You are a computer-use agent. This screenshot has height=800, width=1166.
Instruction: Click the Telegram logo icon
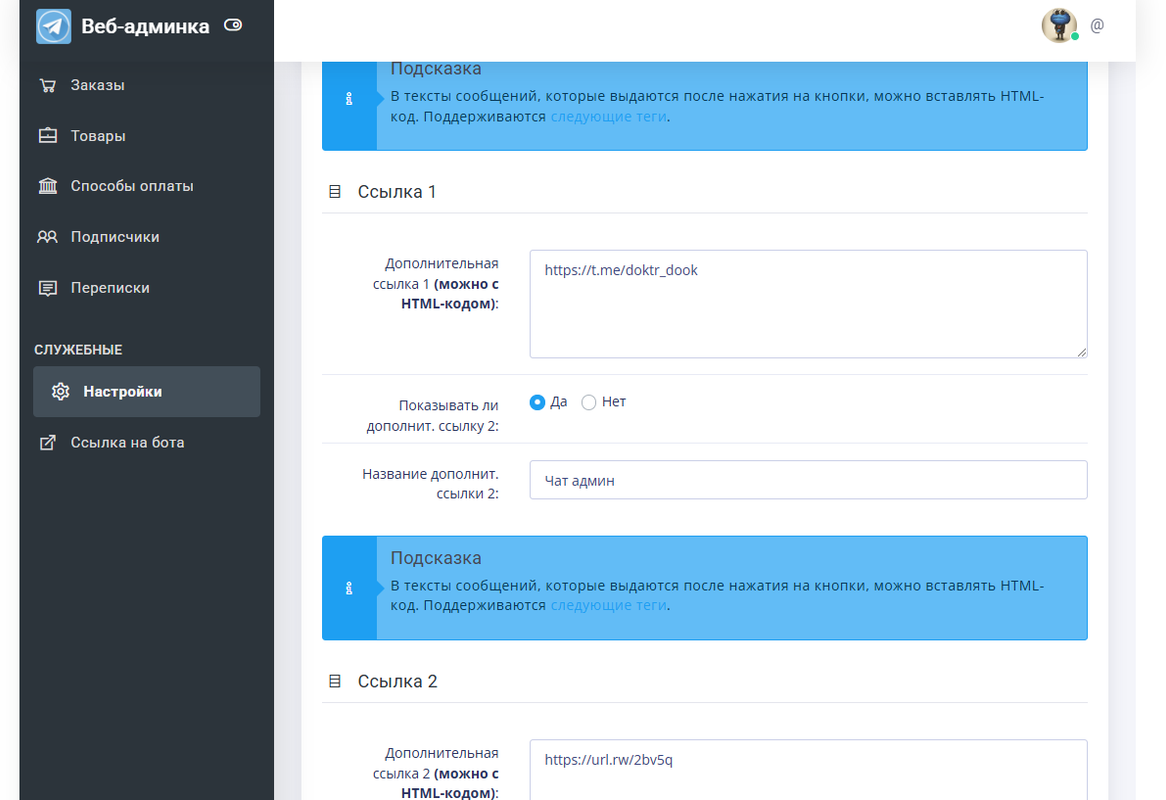click(x=54, y=26)
